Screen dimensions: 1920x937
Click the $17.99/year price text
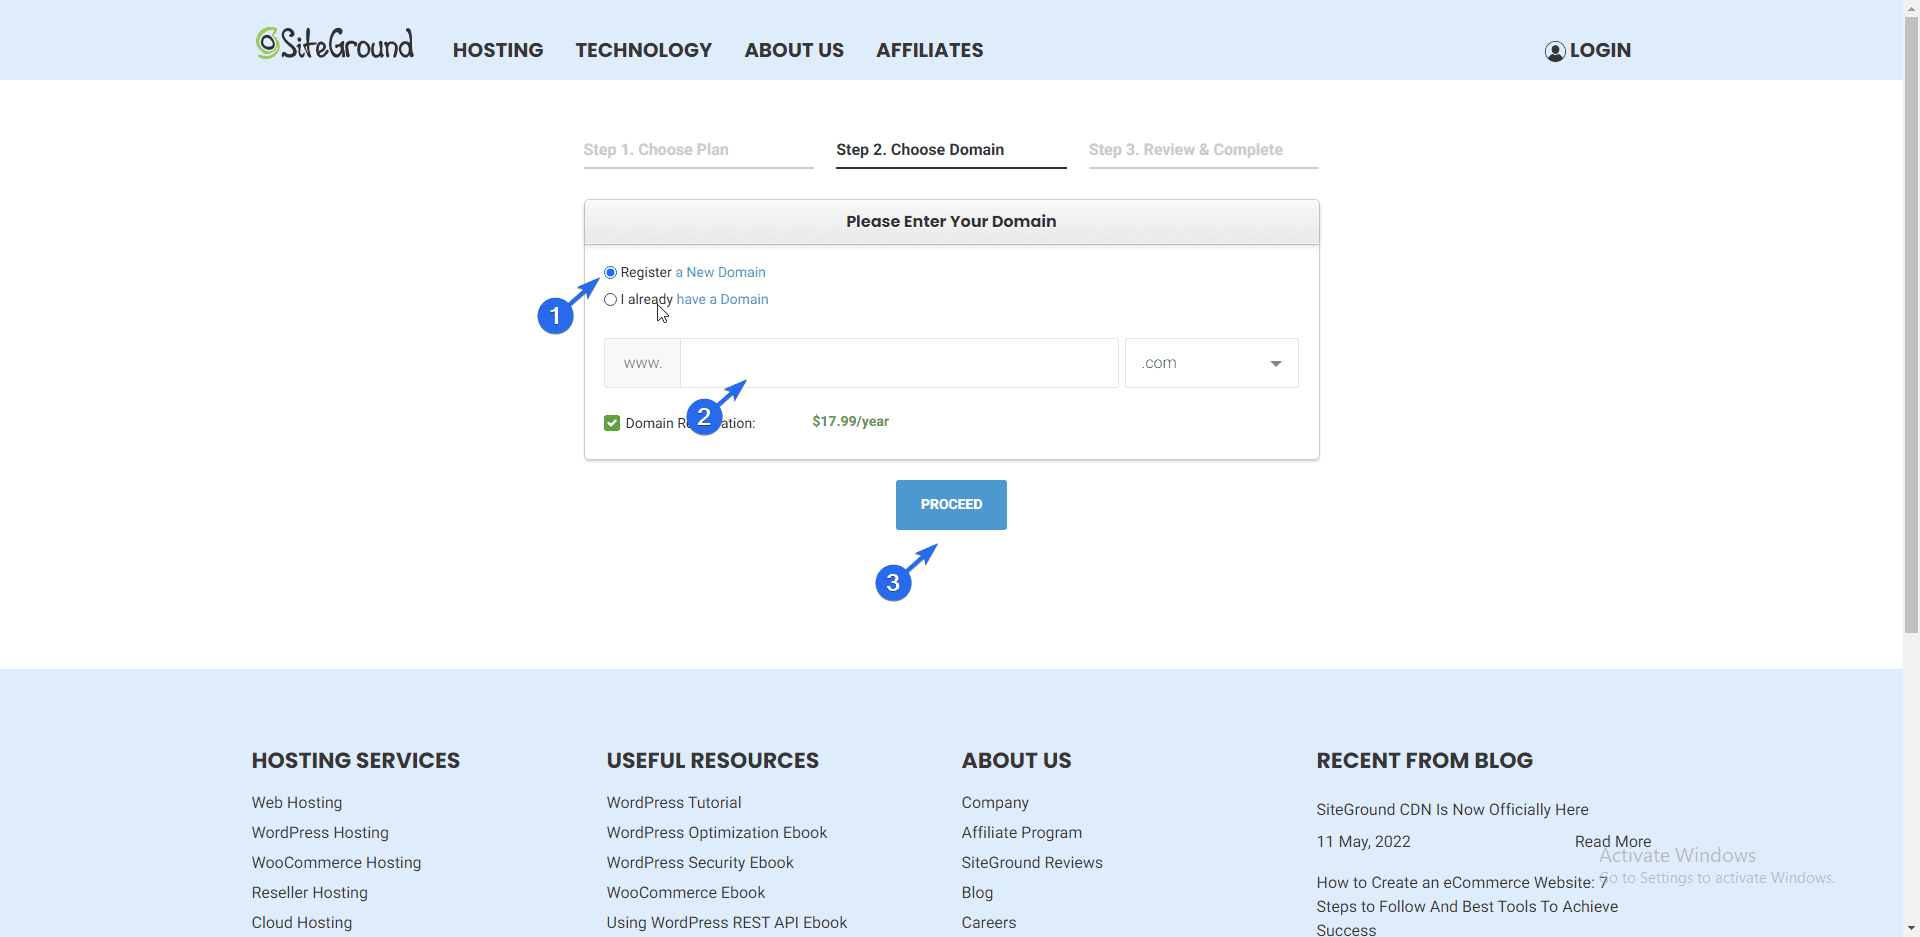click(x=851, y=421)
